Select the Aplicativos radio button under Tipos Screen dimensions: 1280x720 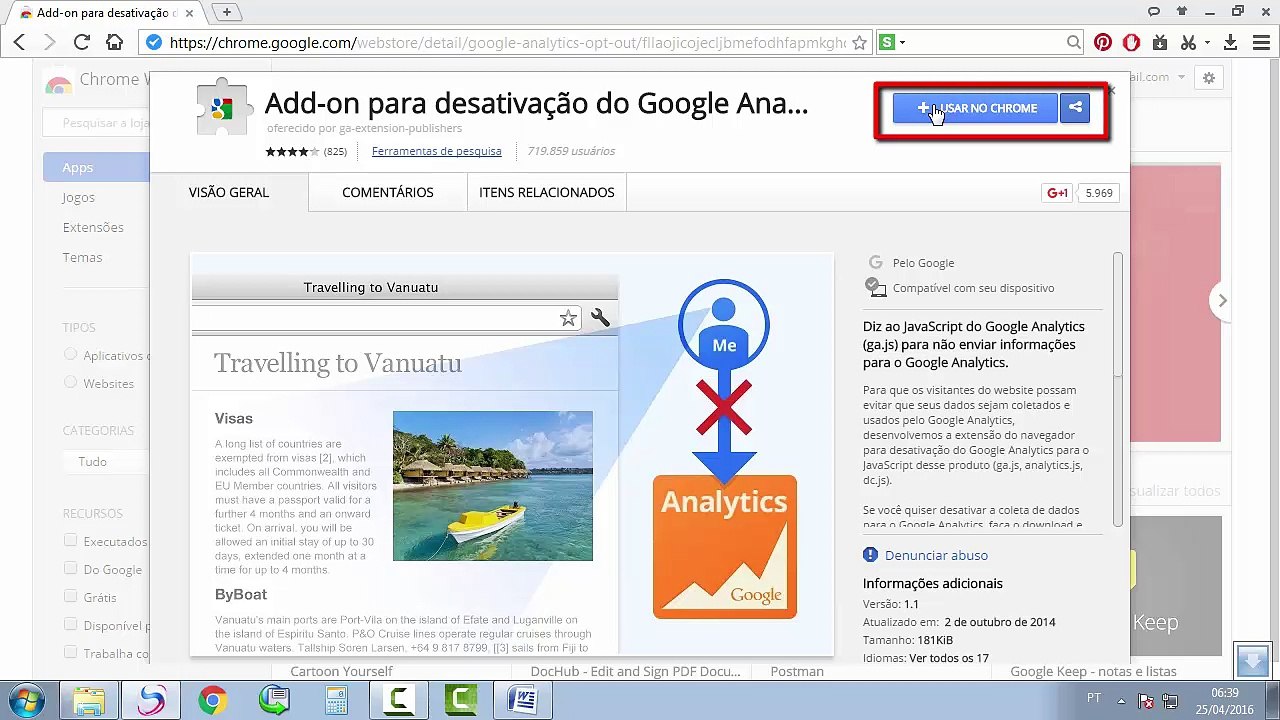pos(70,354)
